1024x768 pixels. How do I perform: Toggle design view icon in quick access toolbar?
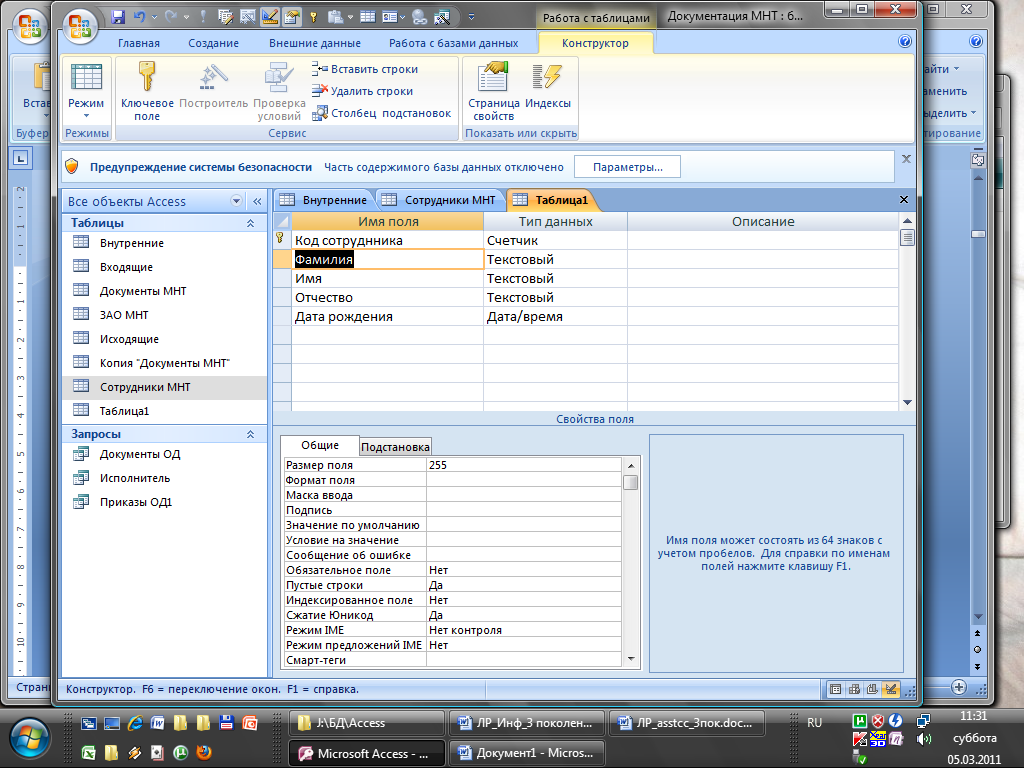pos(270,17)
